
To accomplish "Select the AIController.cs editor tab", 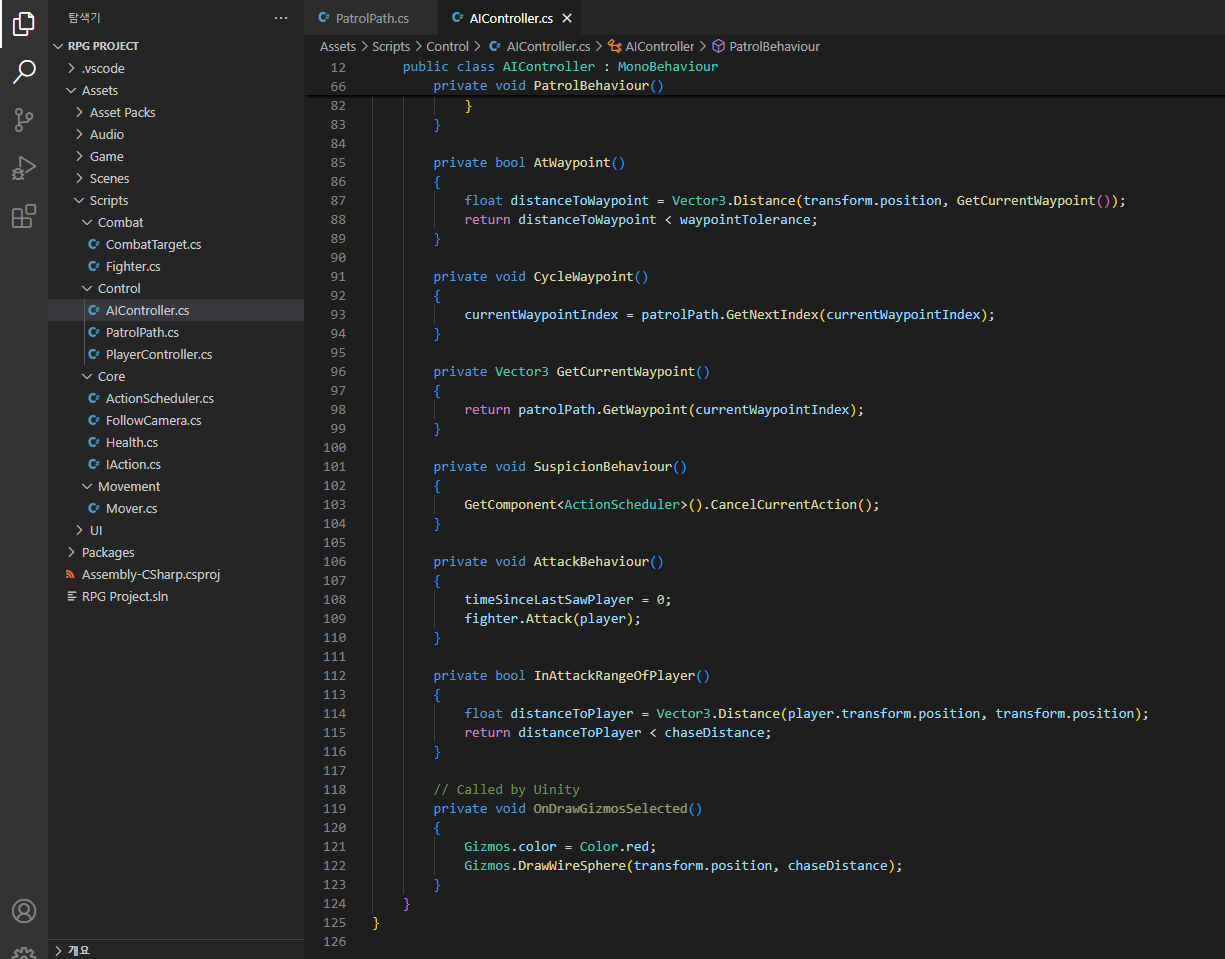I will (510, 18).
